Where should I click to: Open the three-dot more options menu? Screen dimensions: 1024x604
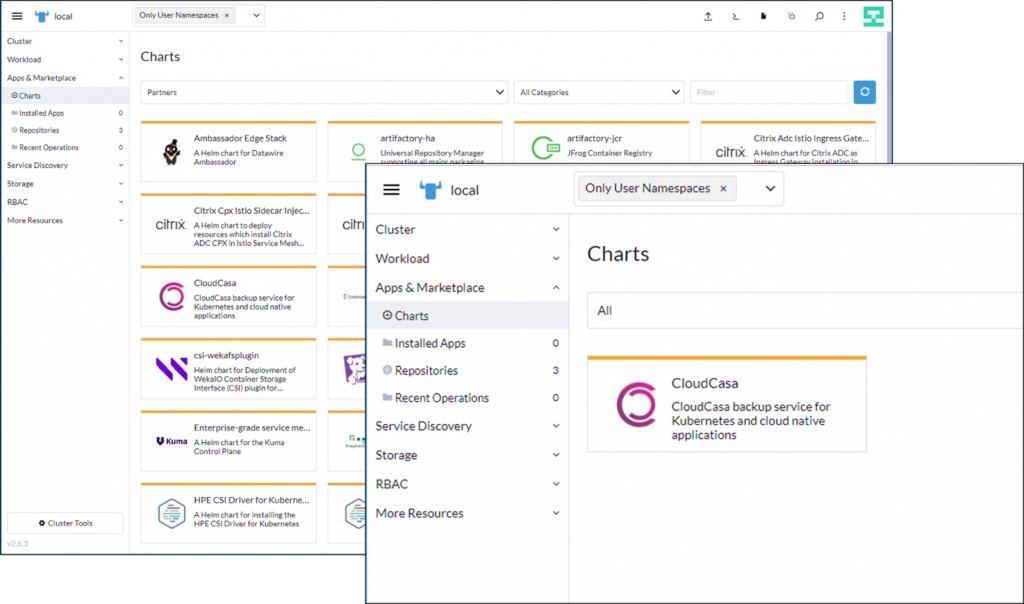tap(844, 16)
